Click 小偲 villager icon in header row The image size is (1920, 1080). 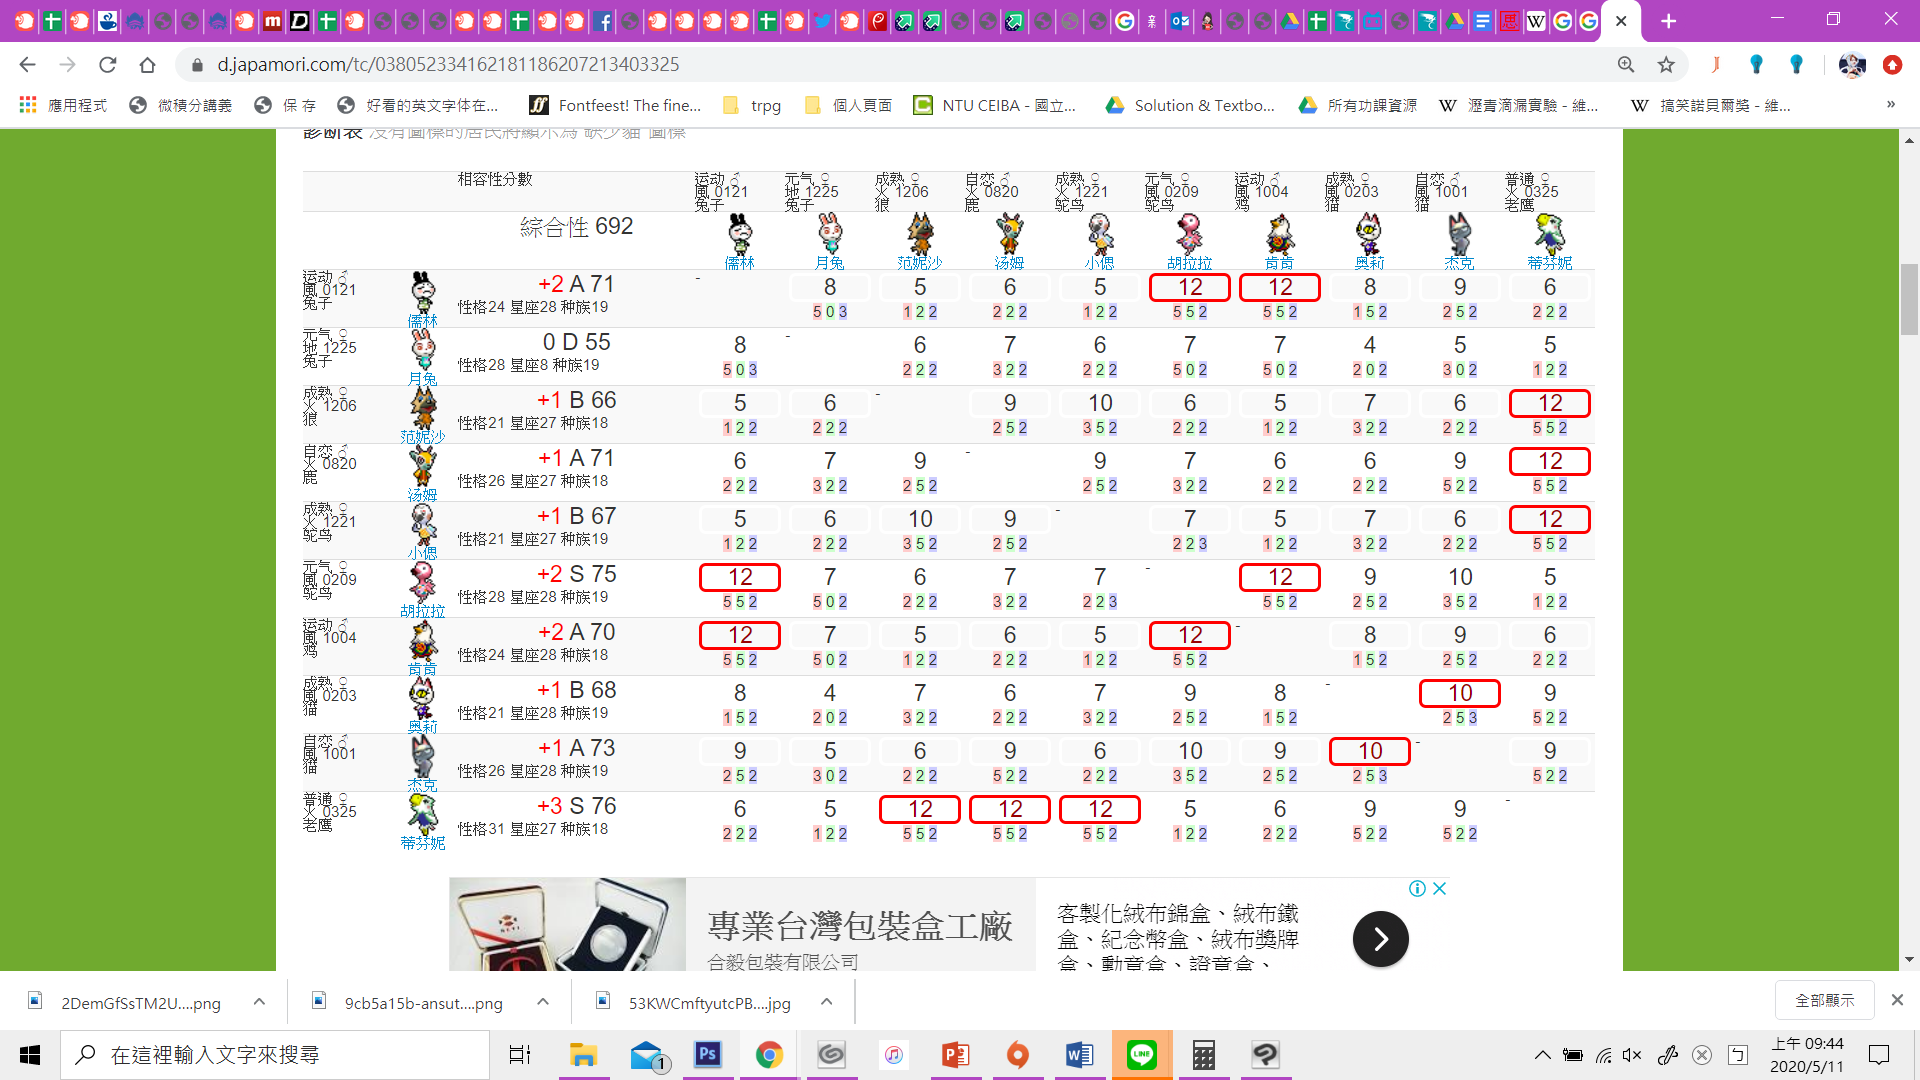1100,235
